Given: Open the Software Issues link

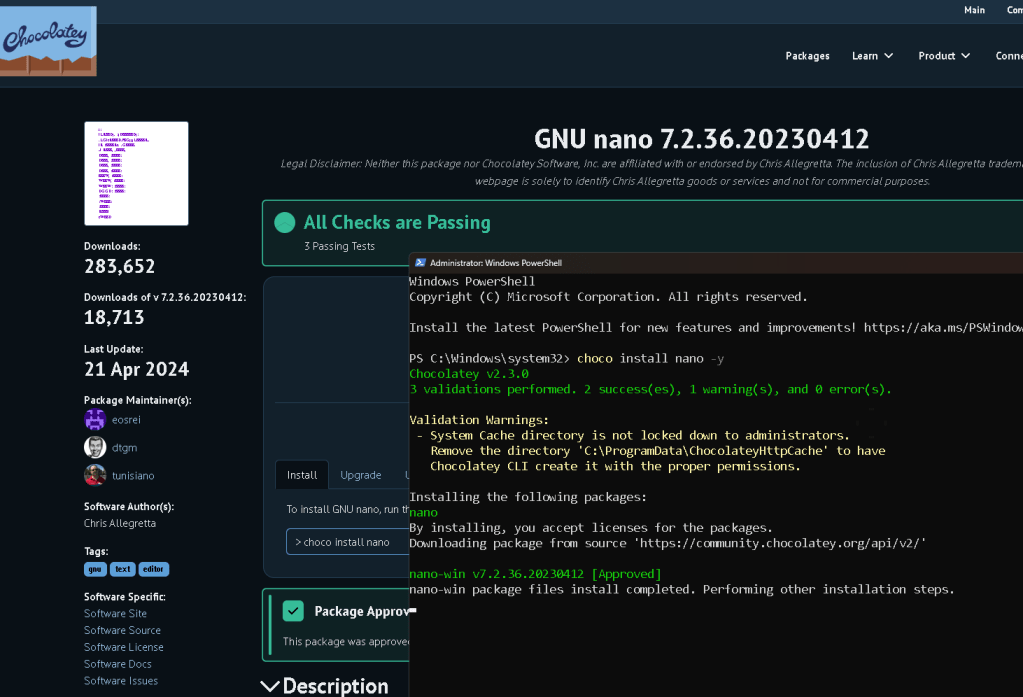Looking at the screenshot, I should pyautogui.click(x=121, y=681).
